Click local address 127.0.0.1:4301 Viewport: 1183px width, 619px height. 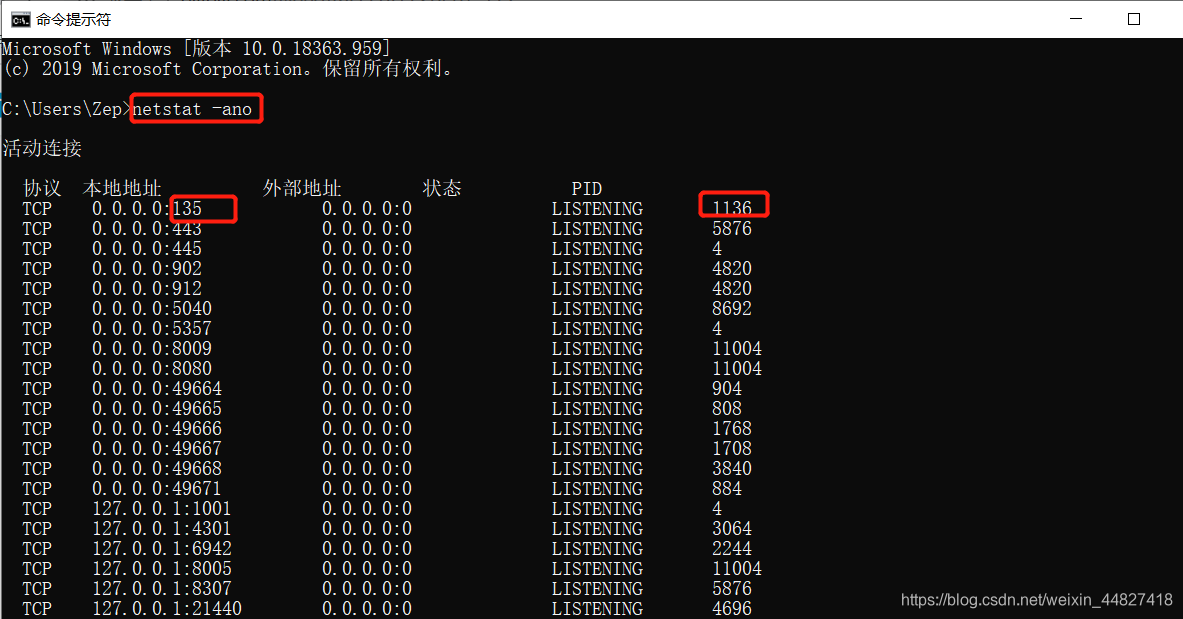(161, 528)
